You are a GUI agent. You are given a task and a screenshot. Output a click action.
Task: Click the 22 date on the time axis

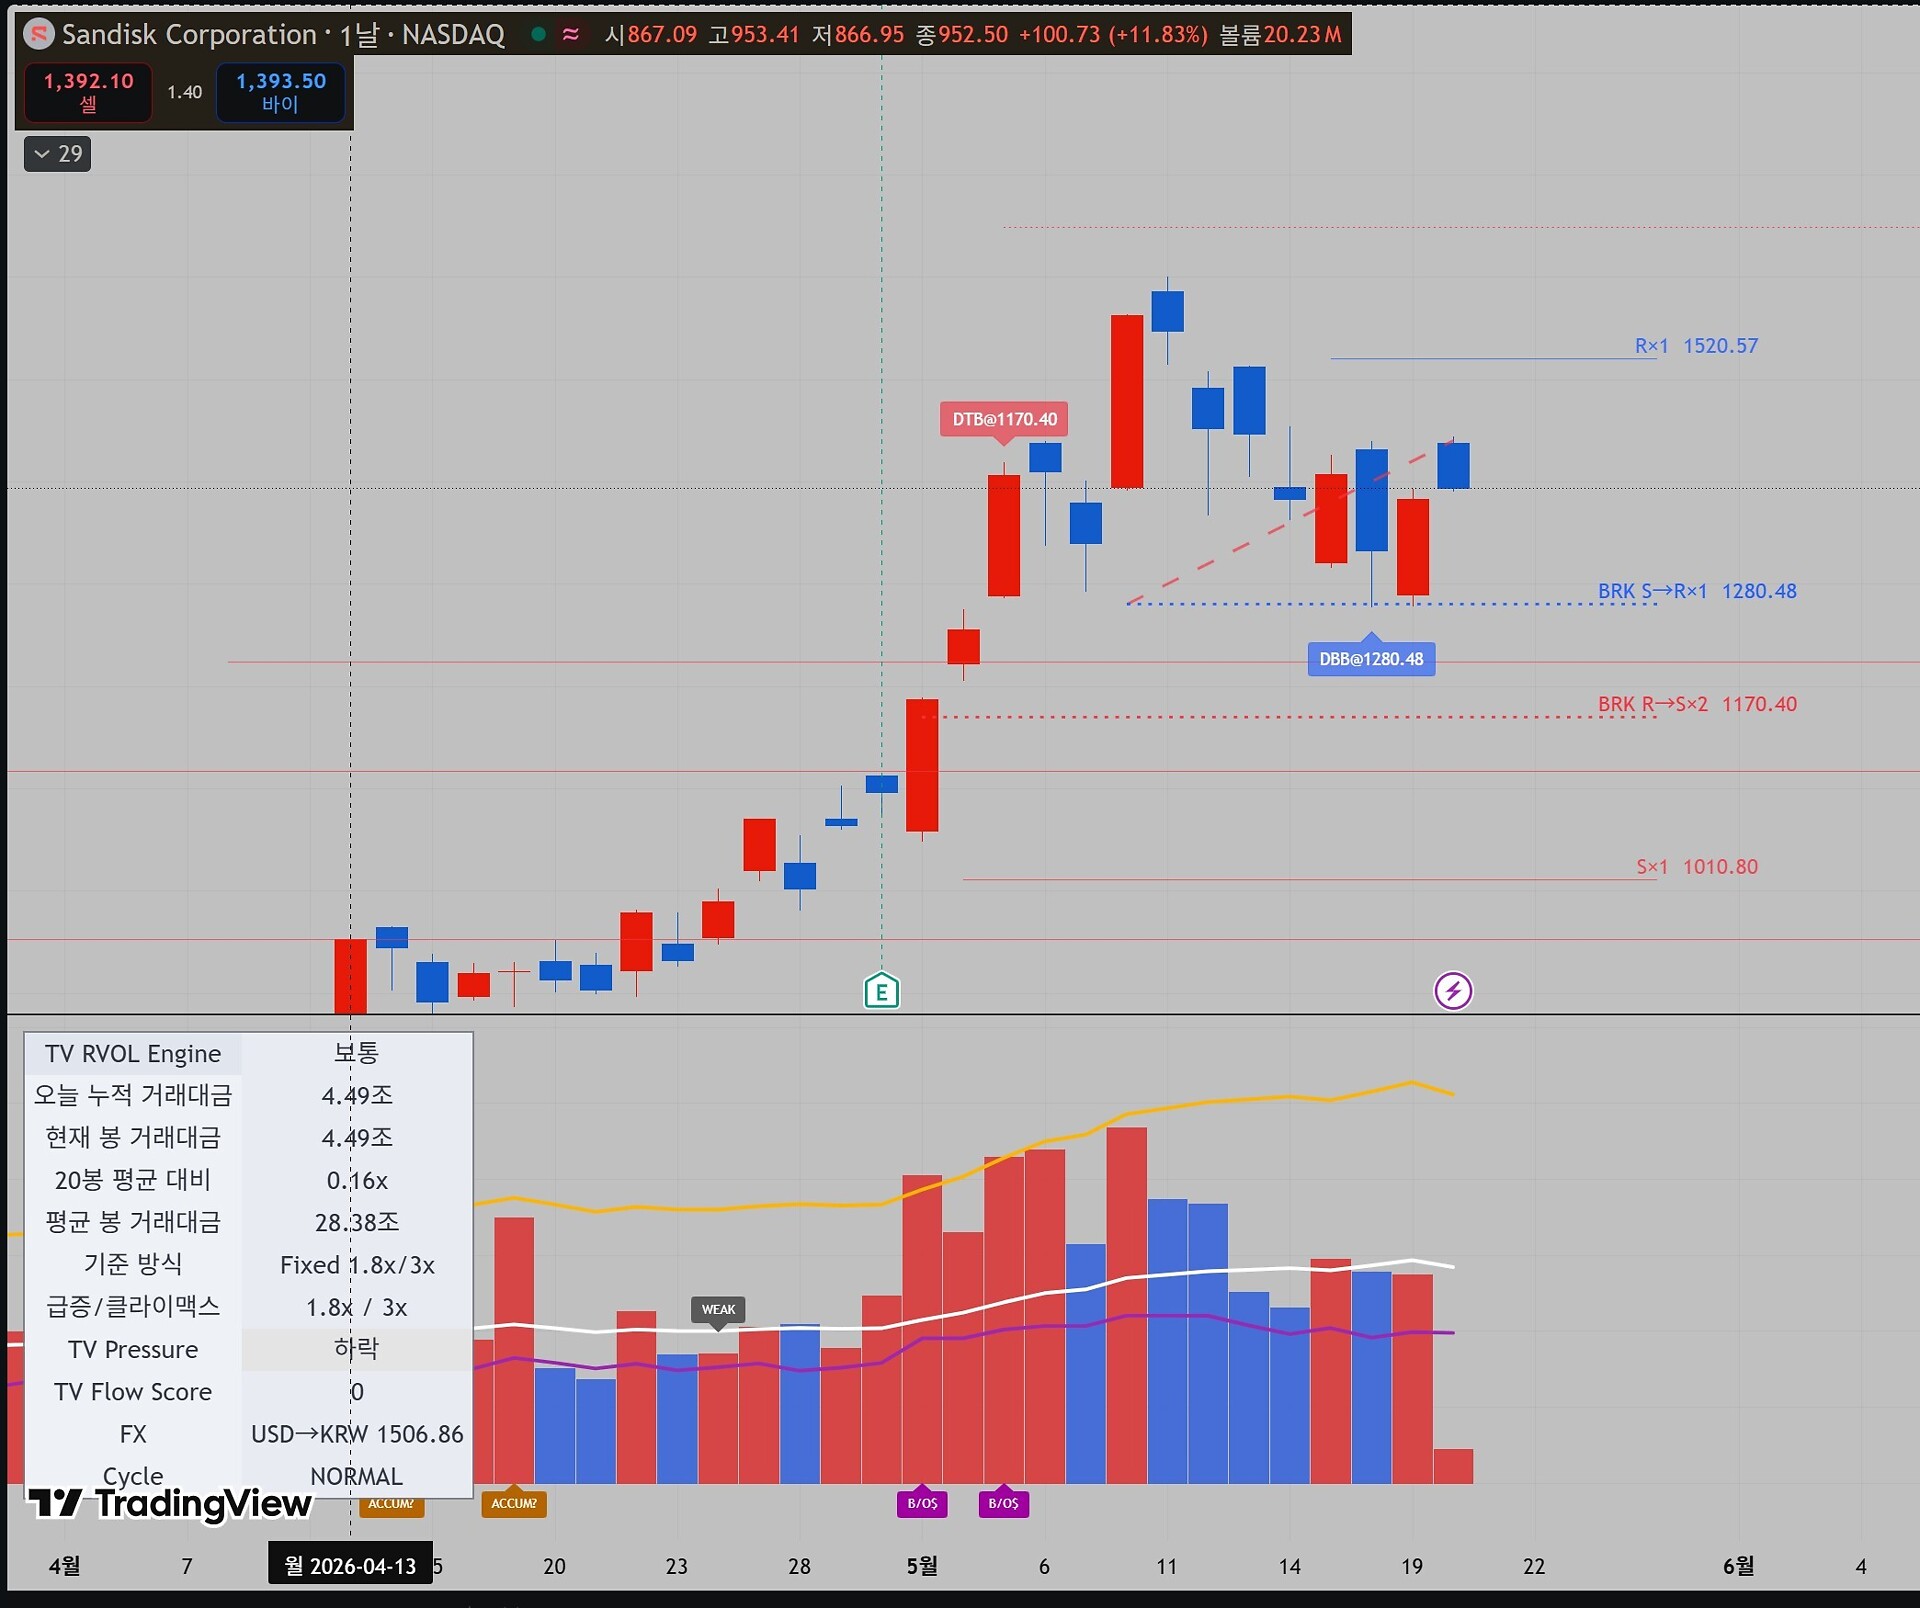point(1534,1566)
